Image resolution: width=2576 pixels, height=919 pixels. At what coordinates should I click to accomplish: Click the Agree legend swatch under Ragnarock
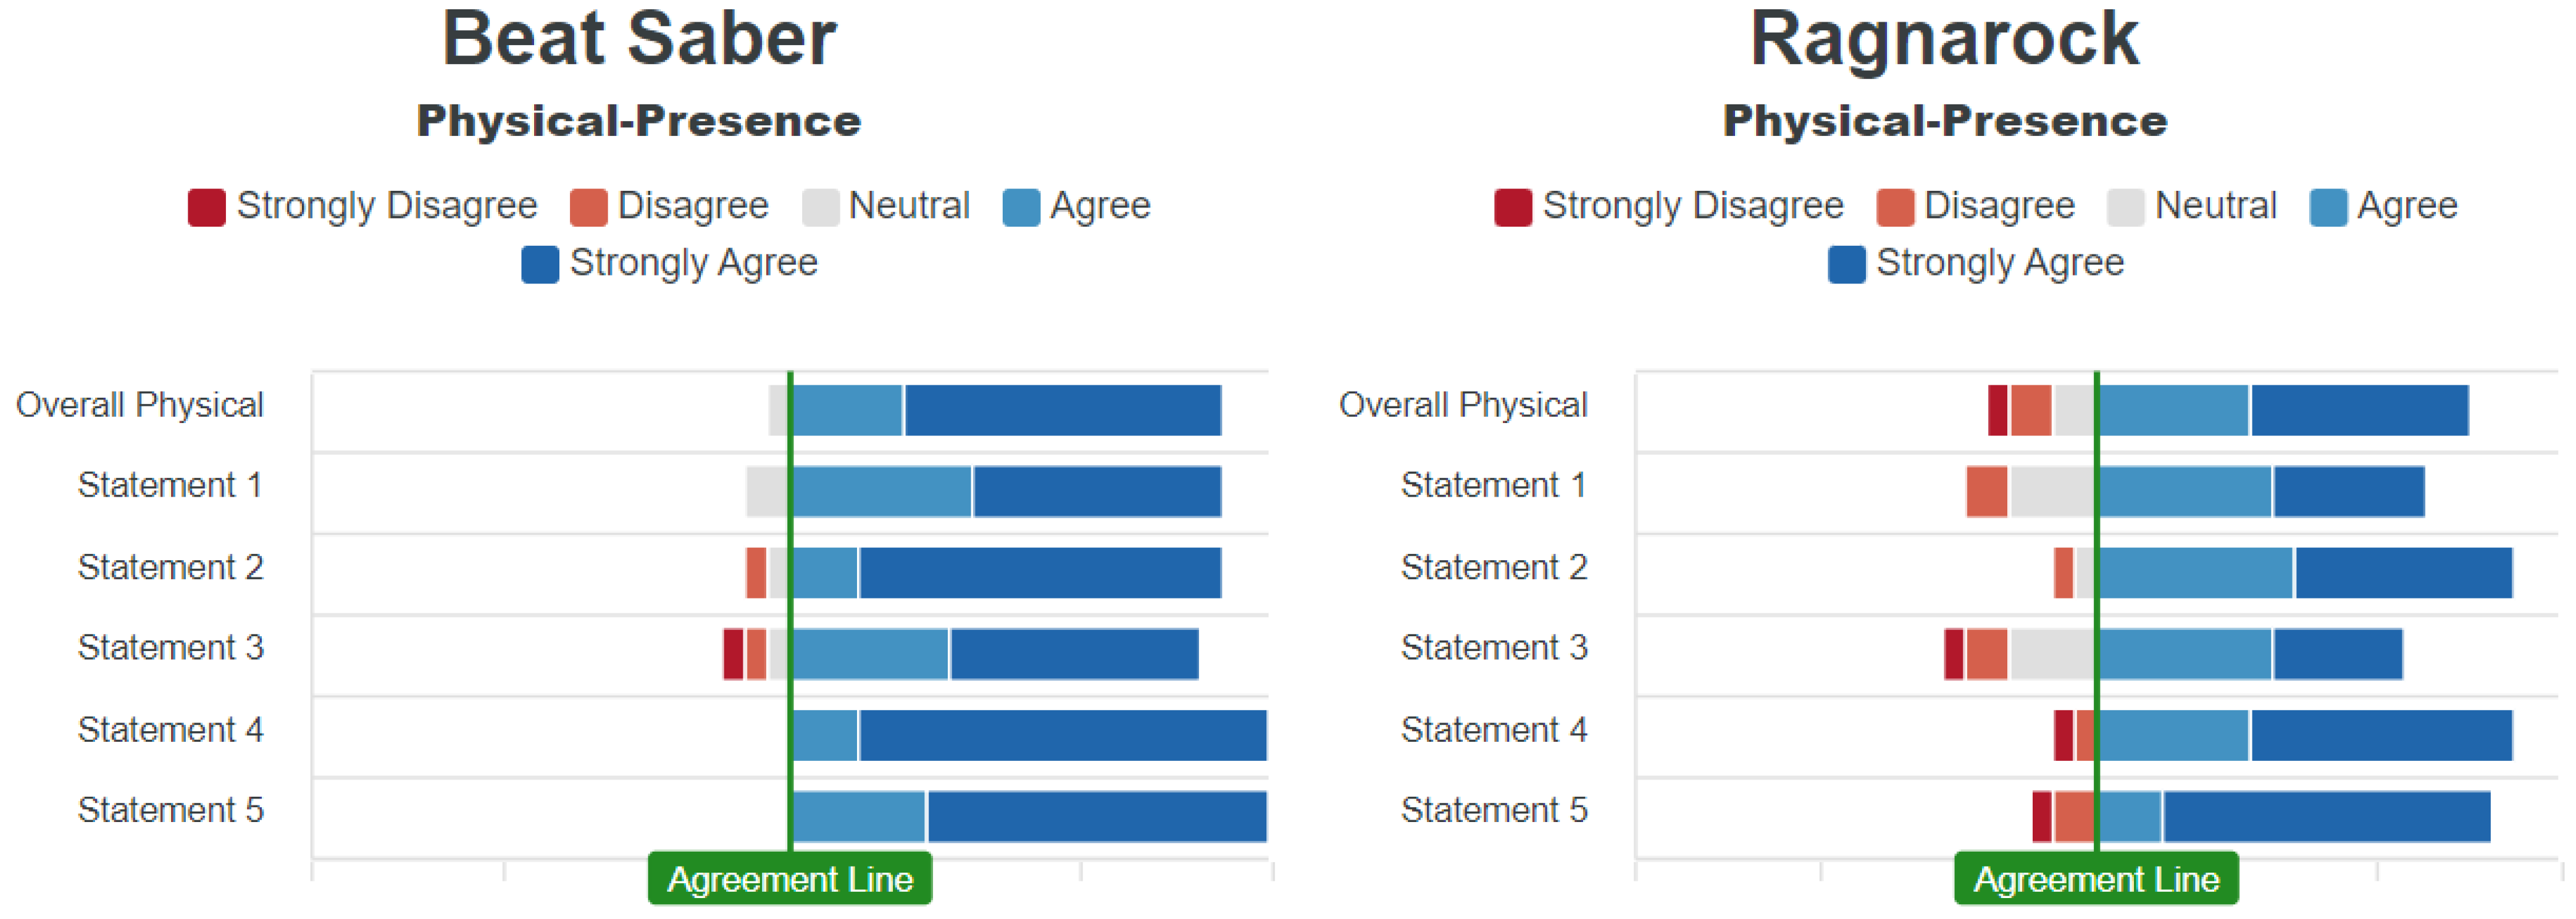2328,207
